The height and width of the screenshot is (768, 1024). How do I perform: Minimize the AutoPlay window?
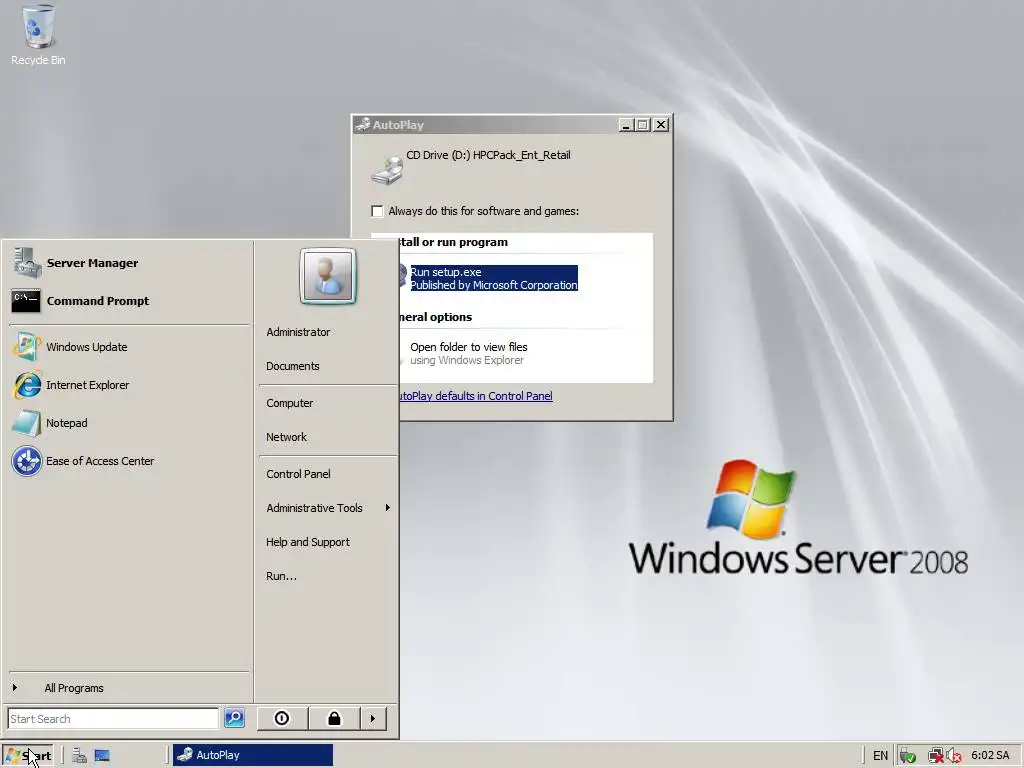(x=626, y=125)
